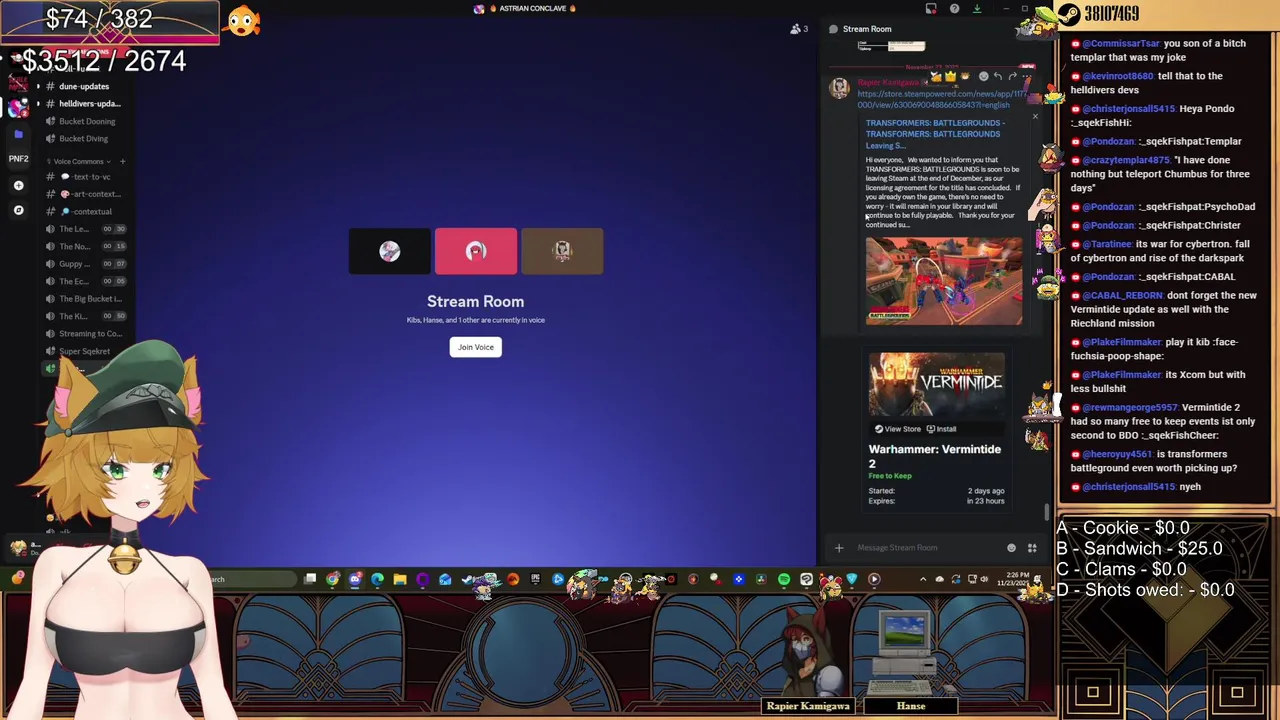Show hidden system tray icons
This screenshot has width=1280, height=720.
pos(923,579)
